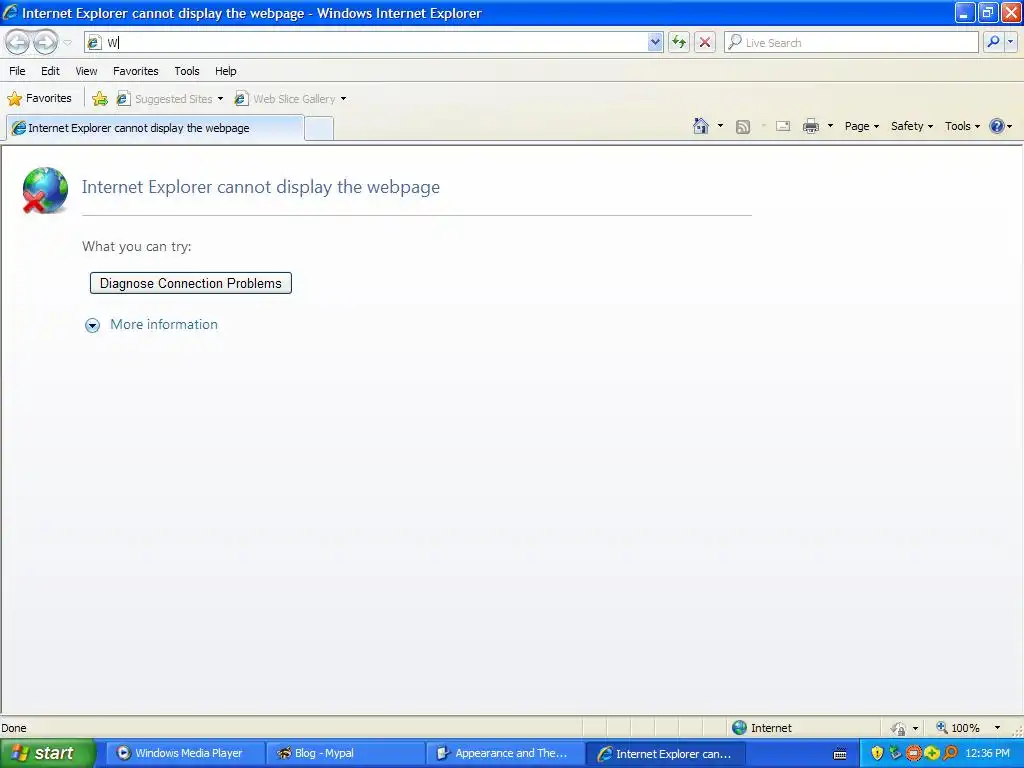Image resolution: width=1024 pixels, height=768 pixels.
Task: Select the 'Internet Explorer cannot display' tab
Action: 155,128
